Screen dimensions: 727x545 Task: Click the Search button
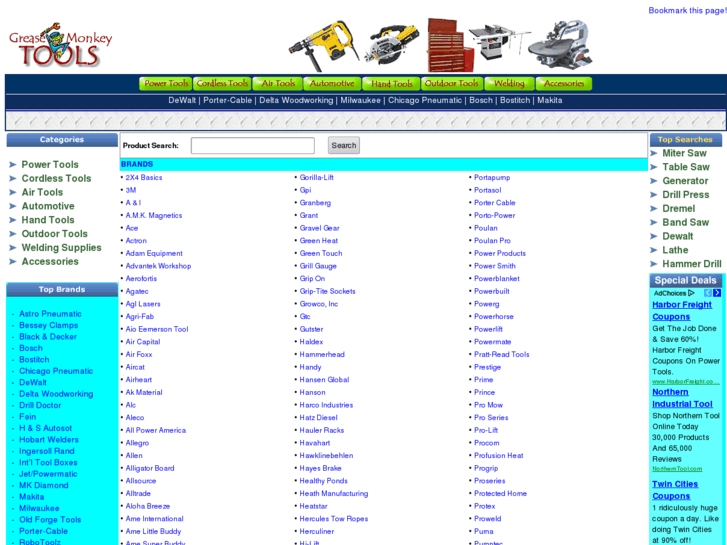click(x=344, y=146)
